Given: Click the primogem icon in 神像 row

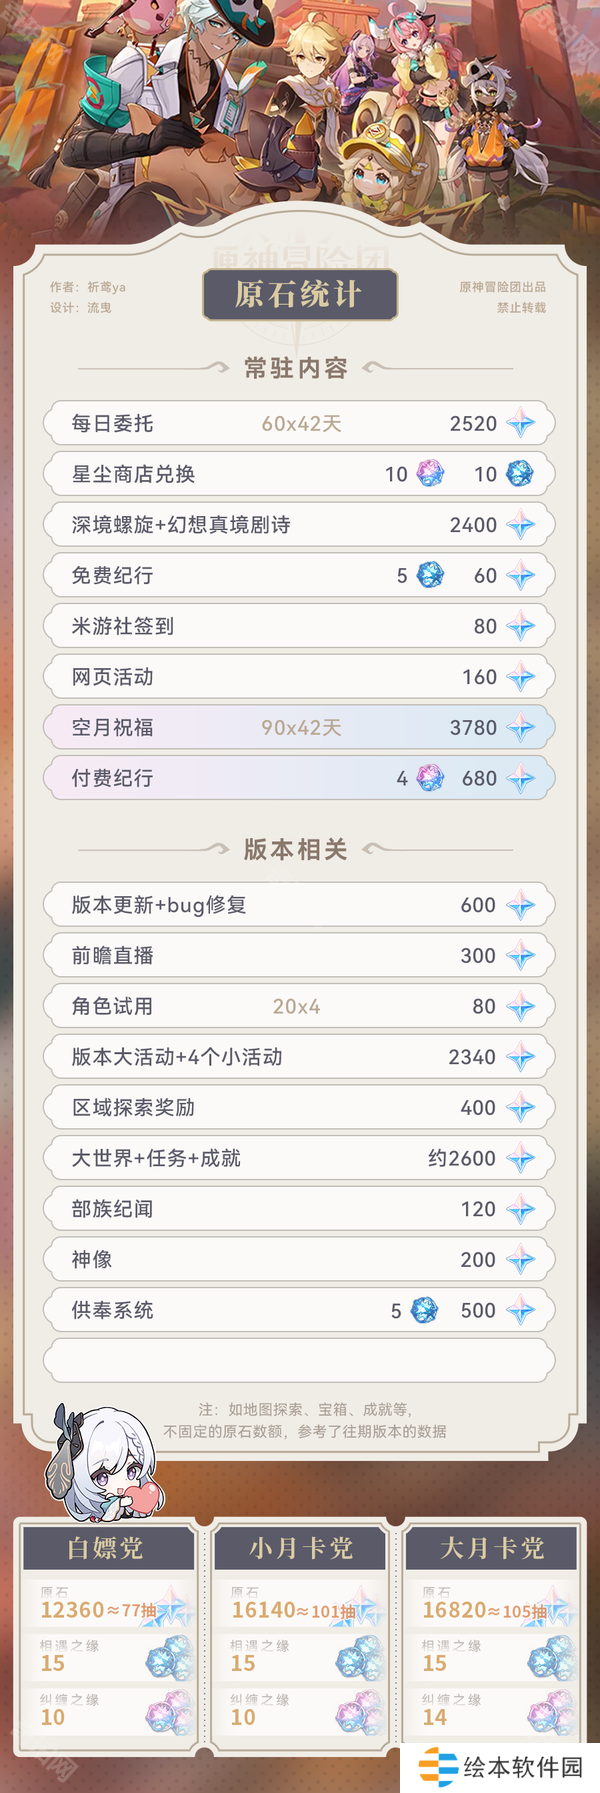Looking at the screenshot, I should [x=520, y=1260].
